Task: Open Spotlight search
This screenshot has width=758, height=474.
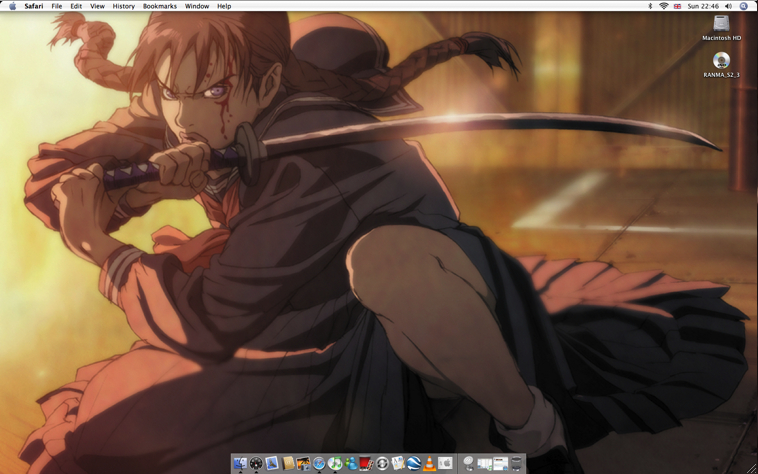Action: point(743,6)
